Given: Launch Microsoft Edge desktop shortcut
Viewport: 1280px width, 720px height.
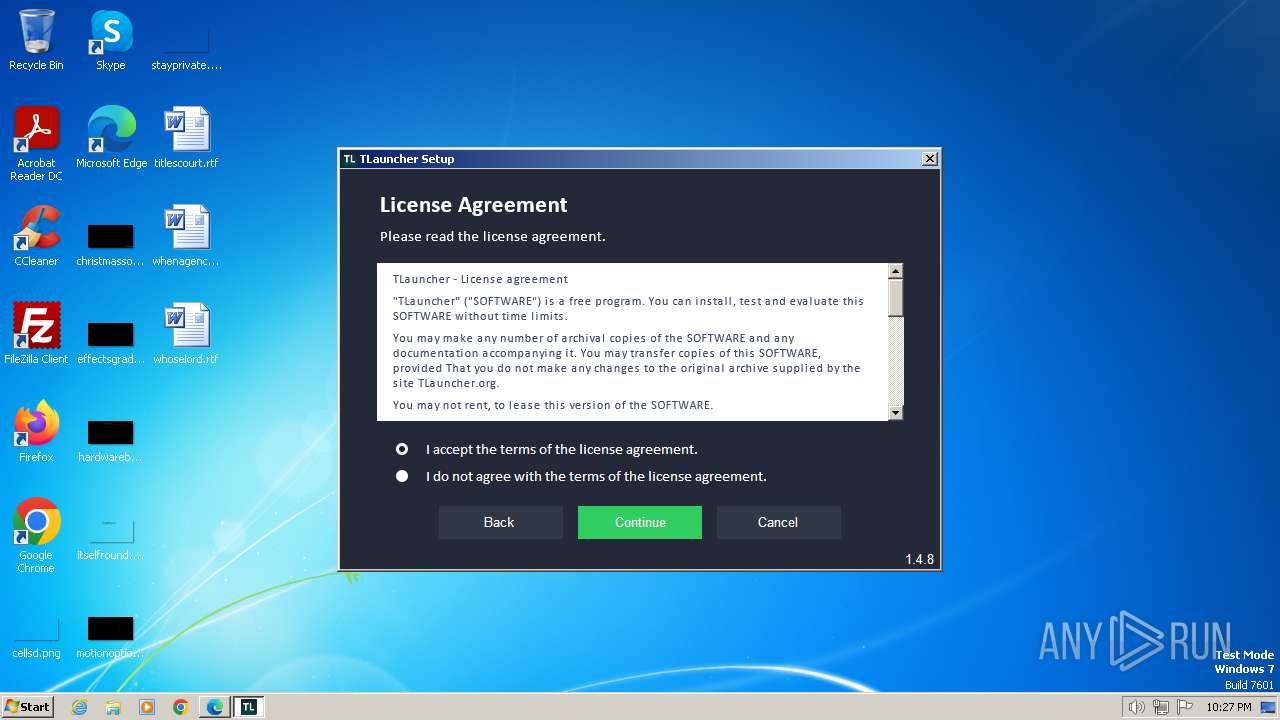Looking at the screenshot, I should point(111,137).
